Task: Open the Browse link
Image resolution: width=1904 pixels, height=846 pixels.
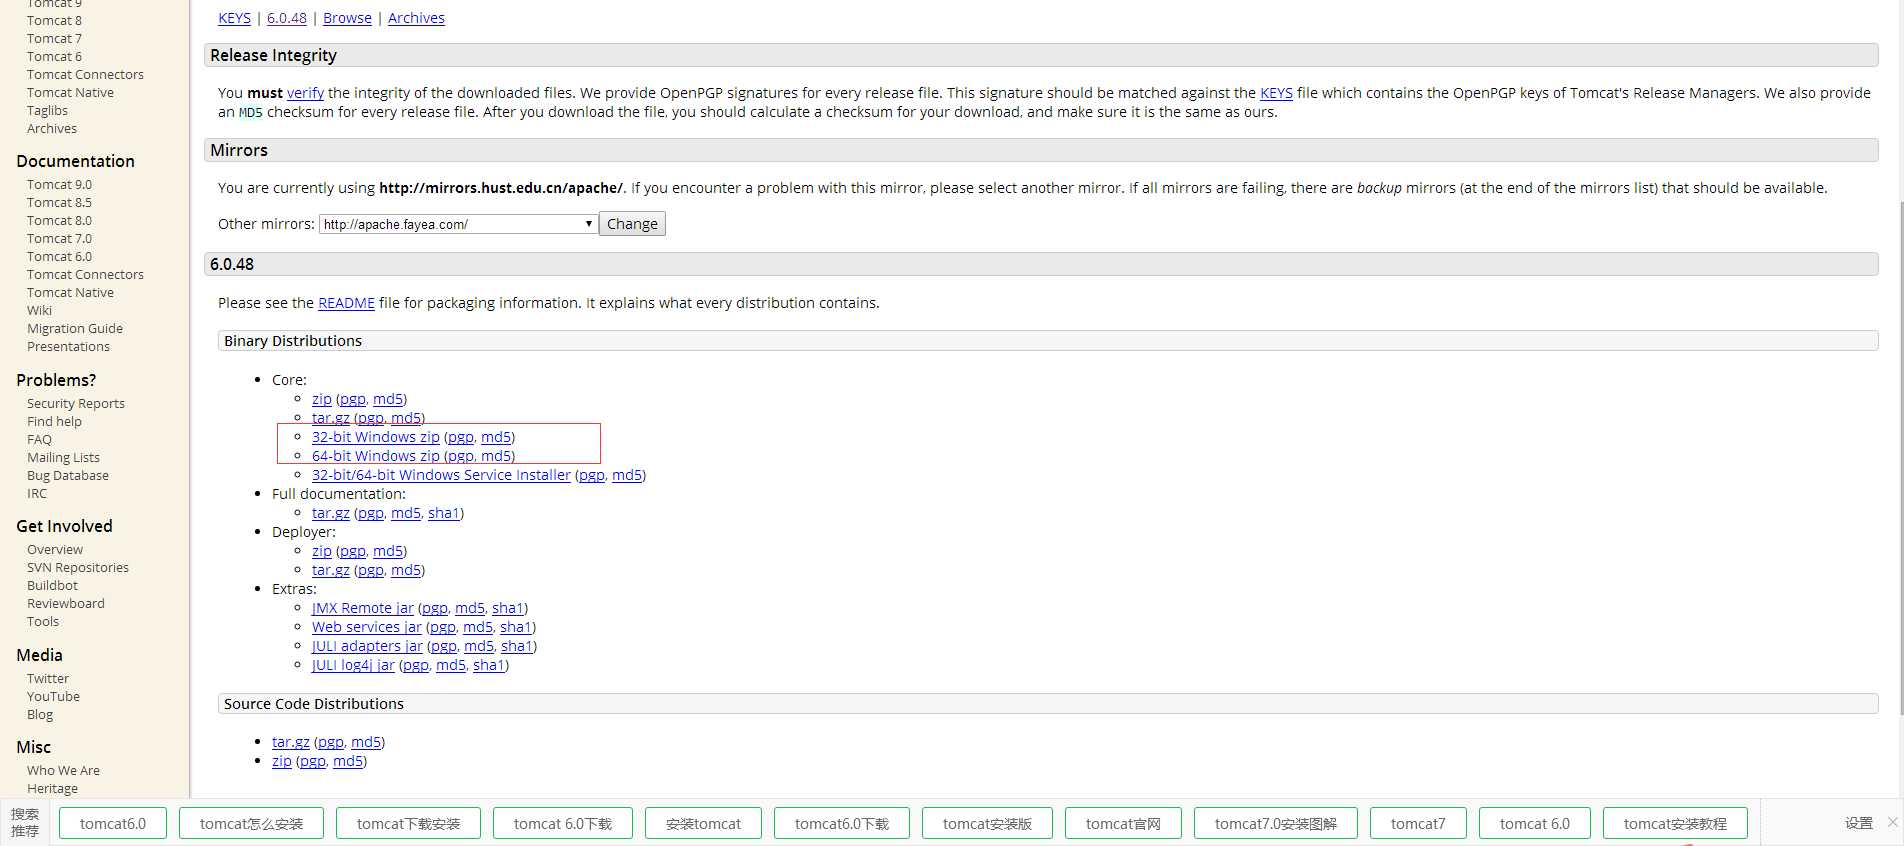Action: pyautogui.click(x=347, y=18)
